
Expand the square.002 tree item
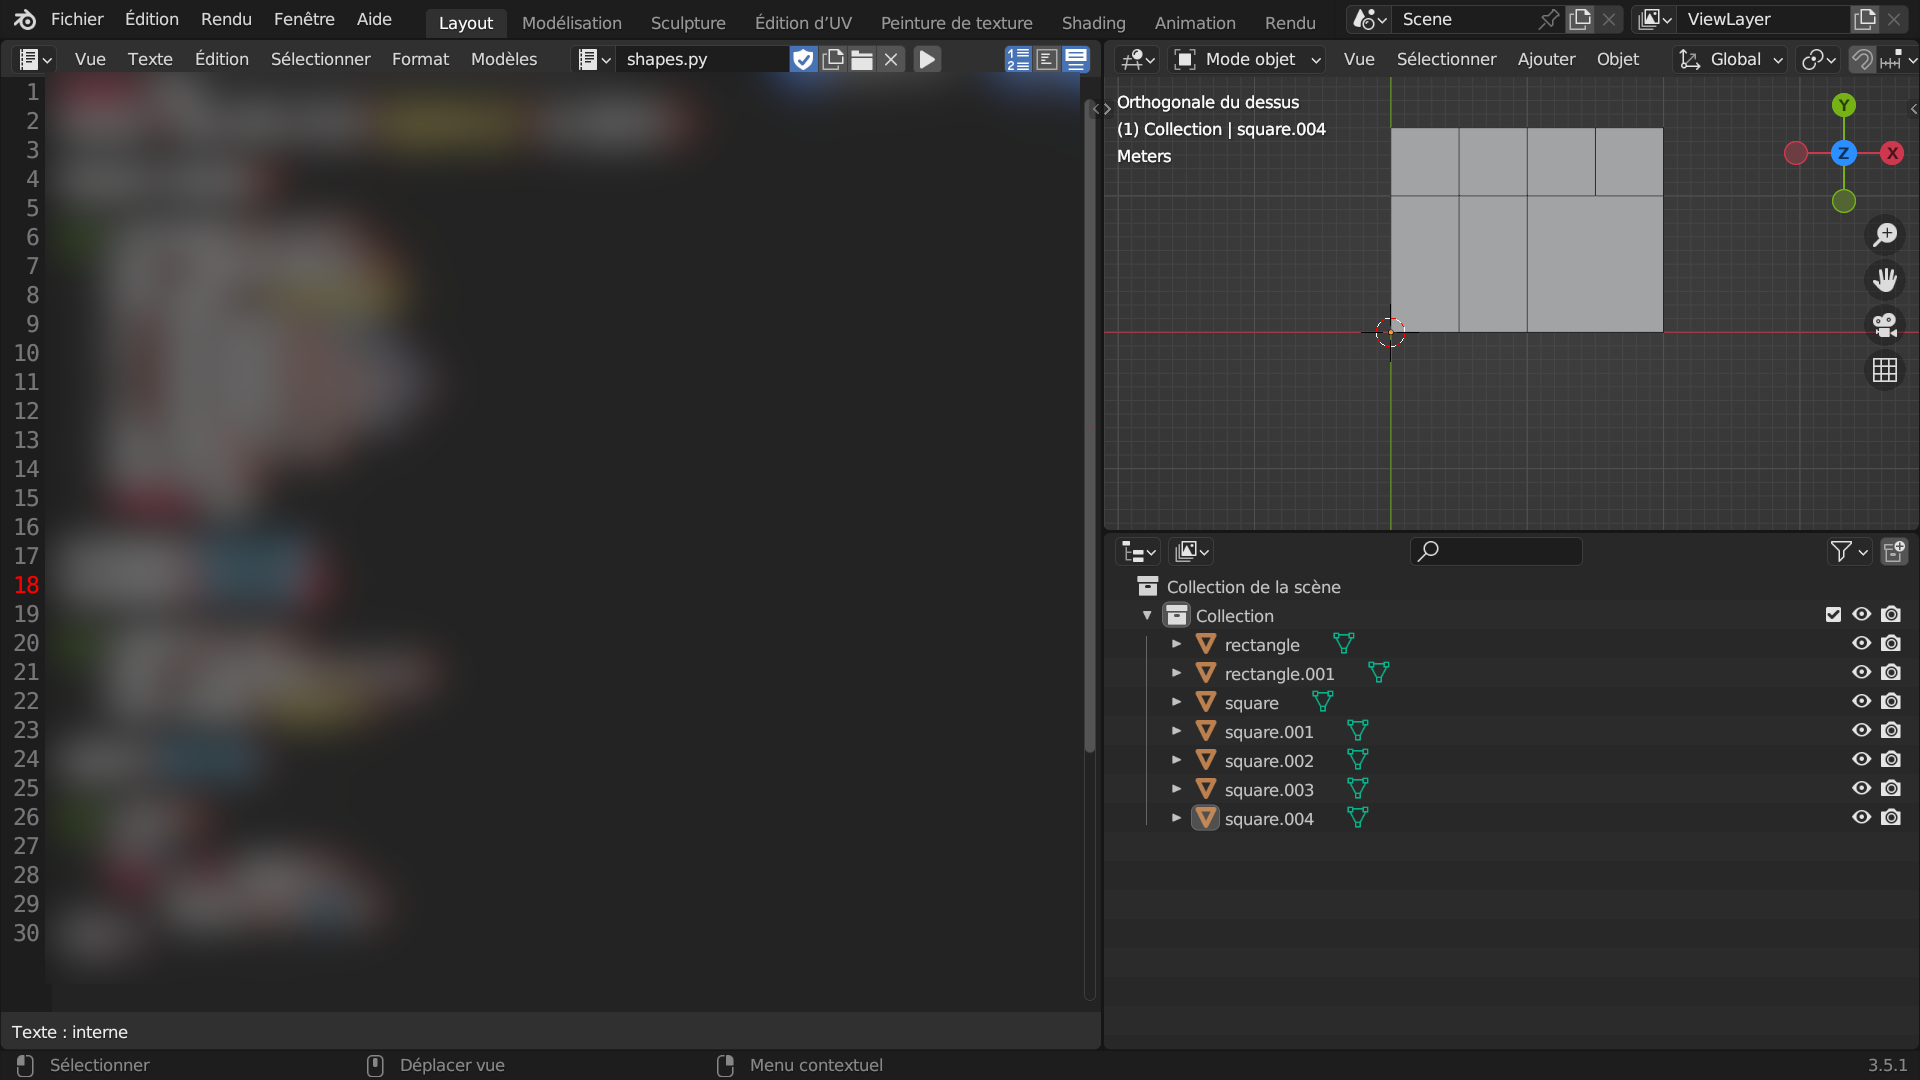pos(1177,760)
